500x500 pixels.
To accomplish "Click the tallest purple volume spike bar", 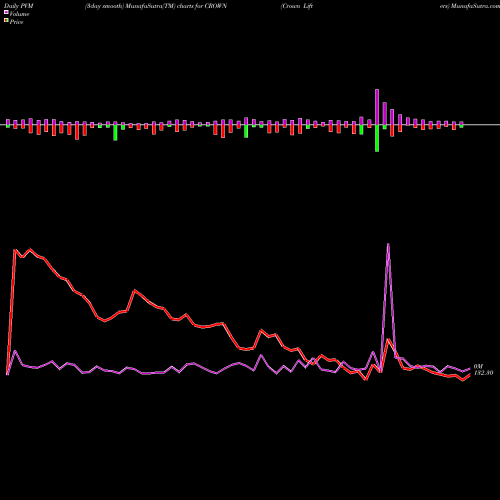I will point(377,107).
